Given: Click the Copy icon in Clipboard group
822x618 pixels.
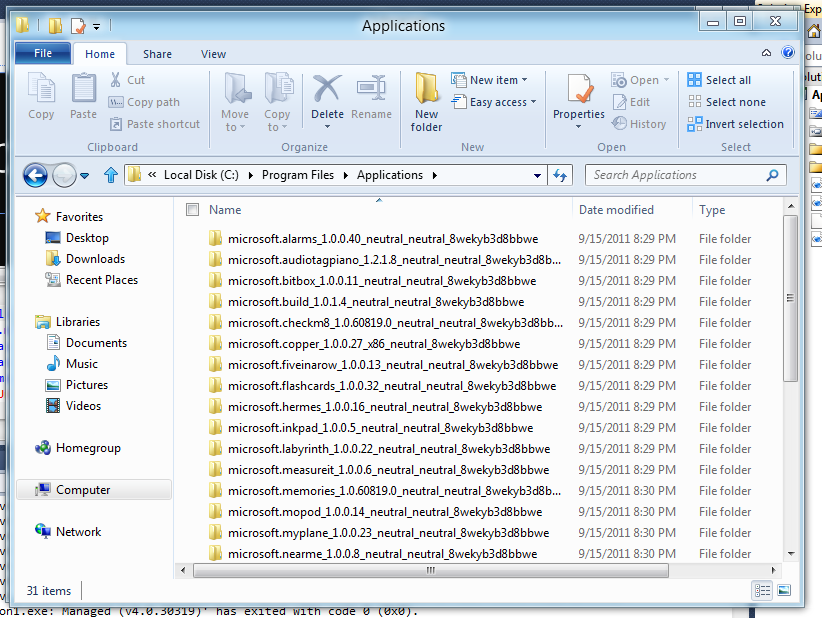Looking at the screenshot, I should coord(41,88).
